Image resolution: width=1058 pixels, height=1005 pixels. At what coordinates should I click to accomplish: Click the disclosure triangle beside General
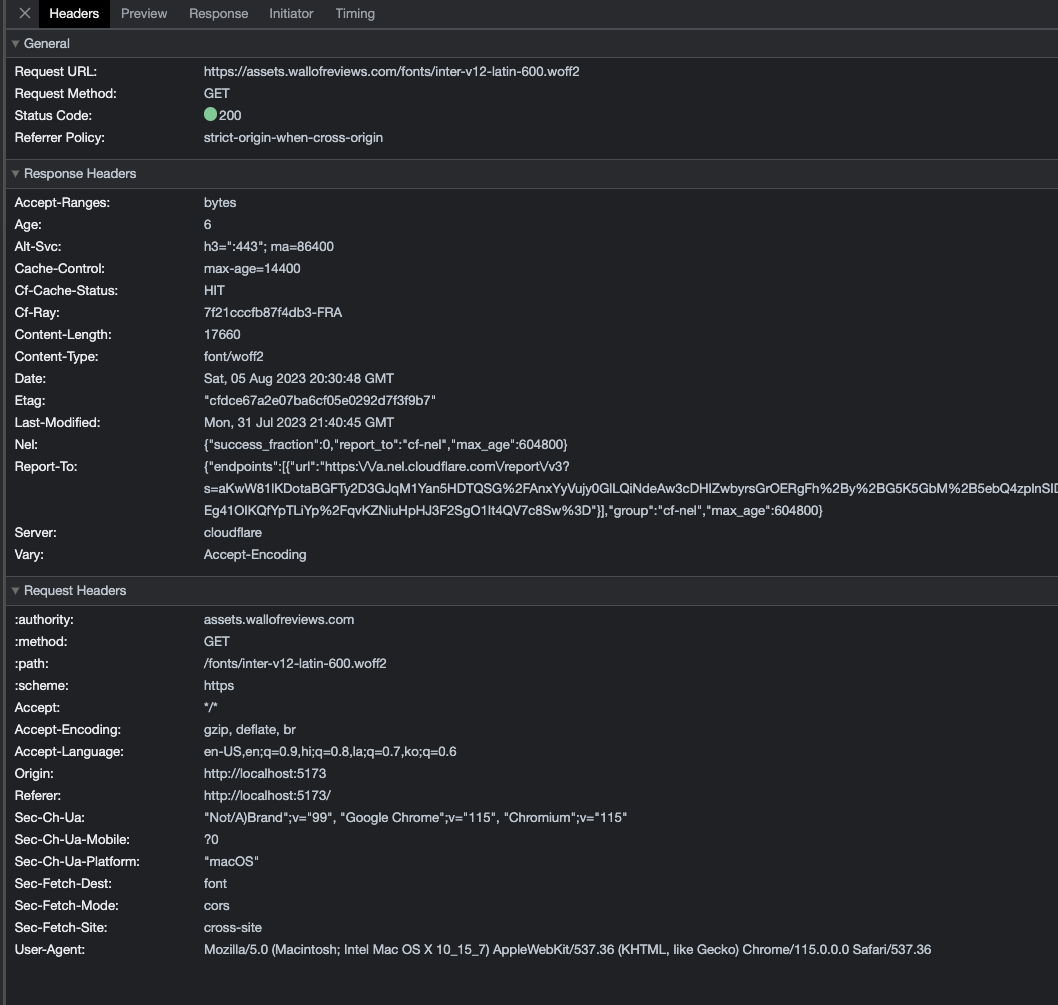pyautogui.click(x=15, y=43)
